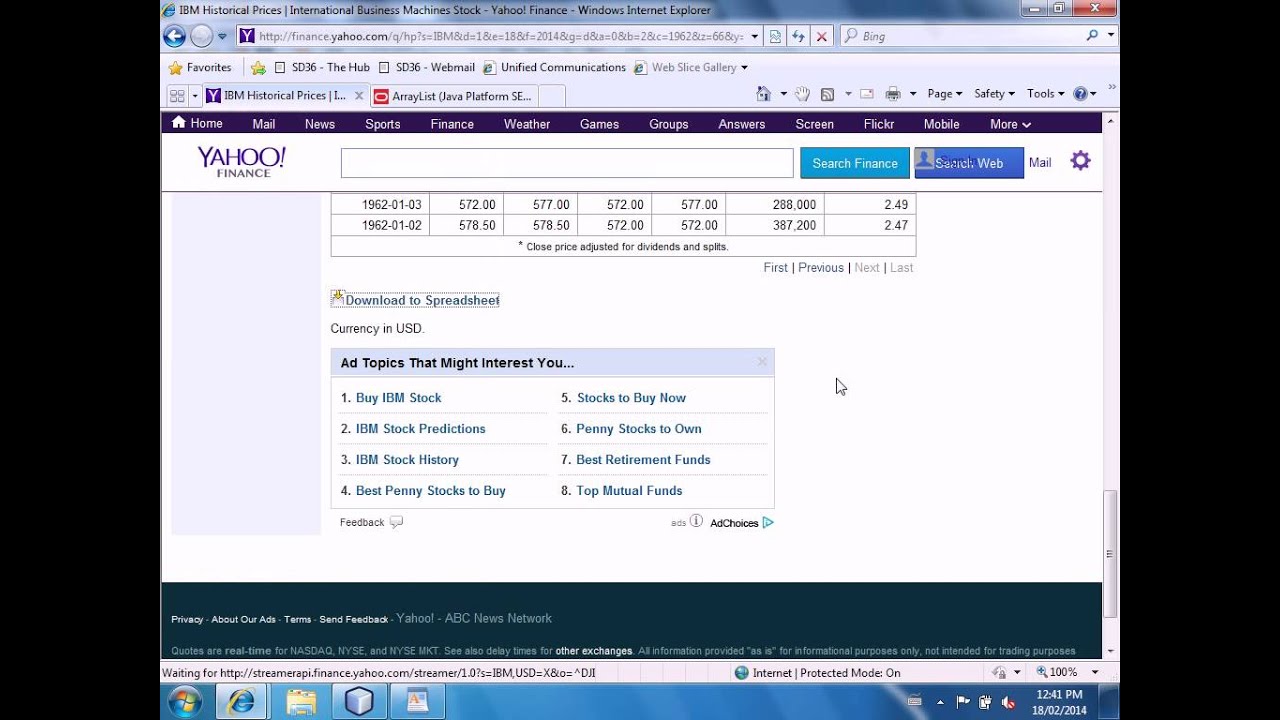Click the VirtualBox cube taskbar icon

[359, 702]
